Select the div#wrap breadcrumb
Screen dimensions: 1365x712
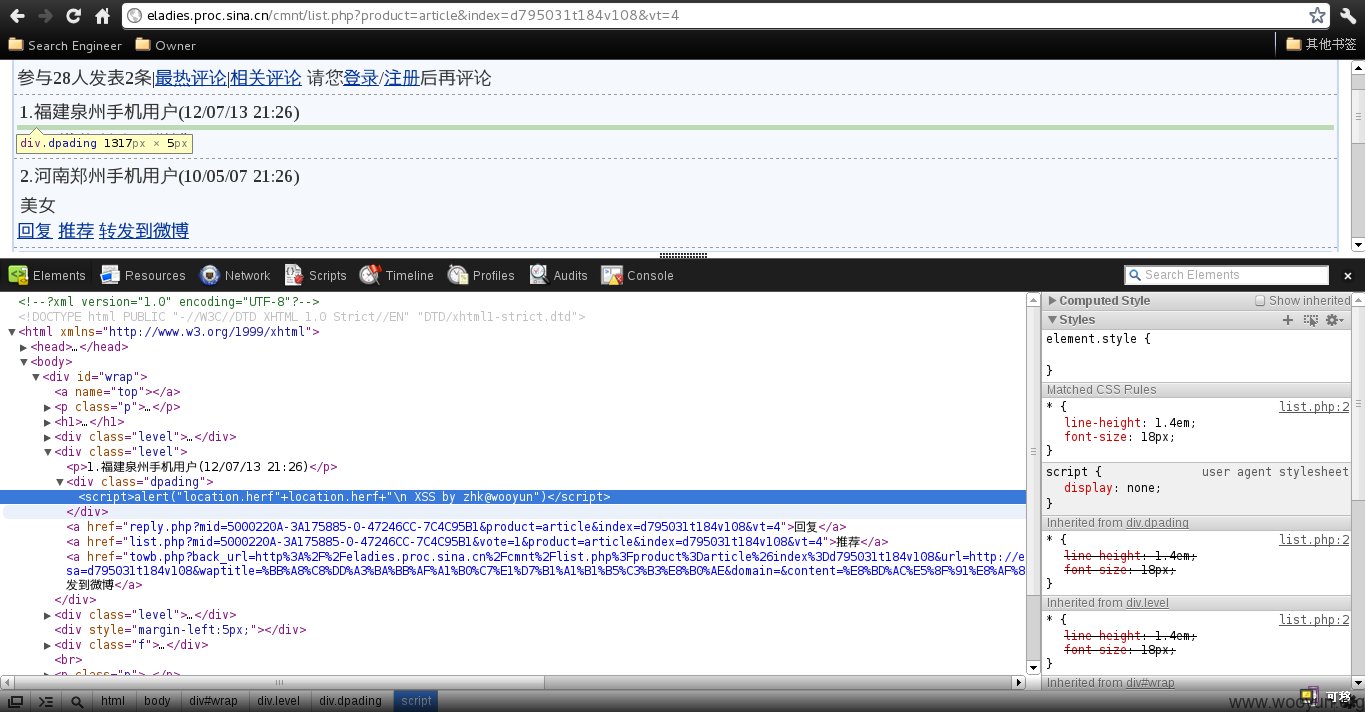coord(214,701)
